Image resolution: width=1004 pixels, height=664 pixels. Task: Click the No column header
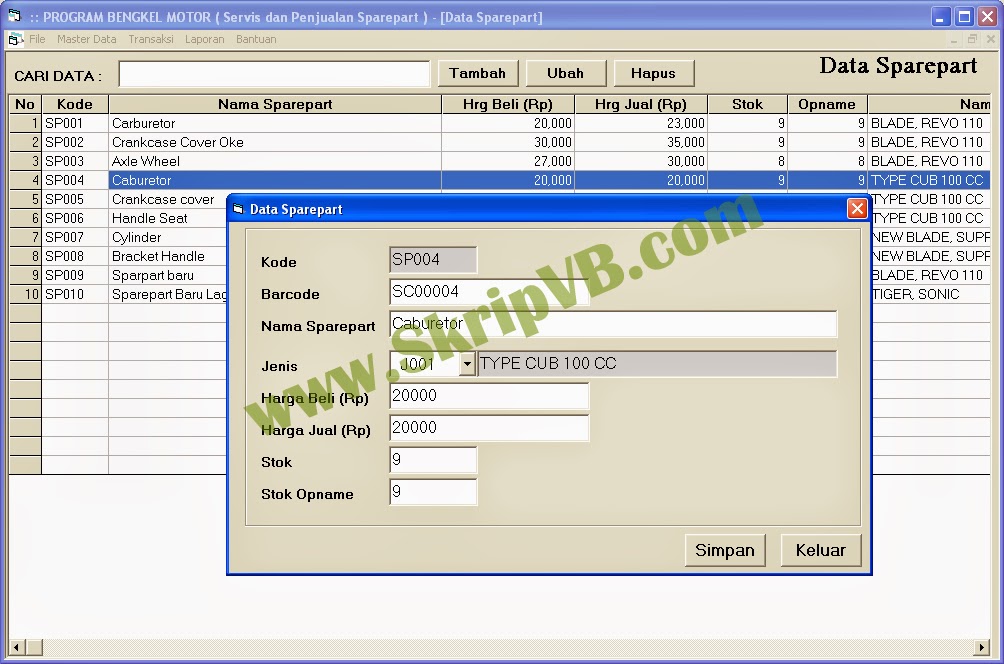click(25, 104)
